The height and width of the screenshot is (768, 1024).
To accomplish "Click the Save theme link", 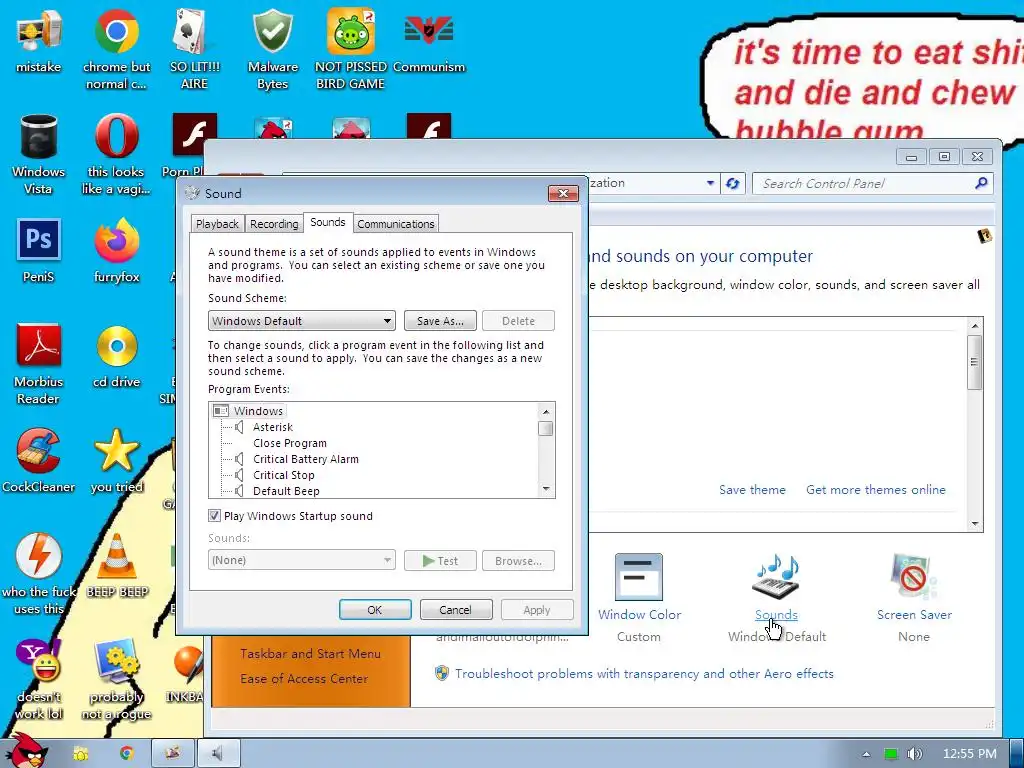I will click(x=752, y=490).
